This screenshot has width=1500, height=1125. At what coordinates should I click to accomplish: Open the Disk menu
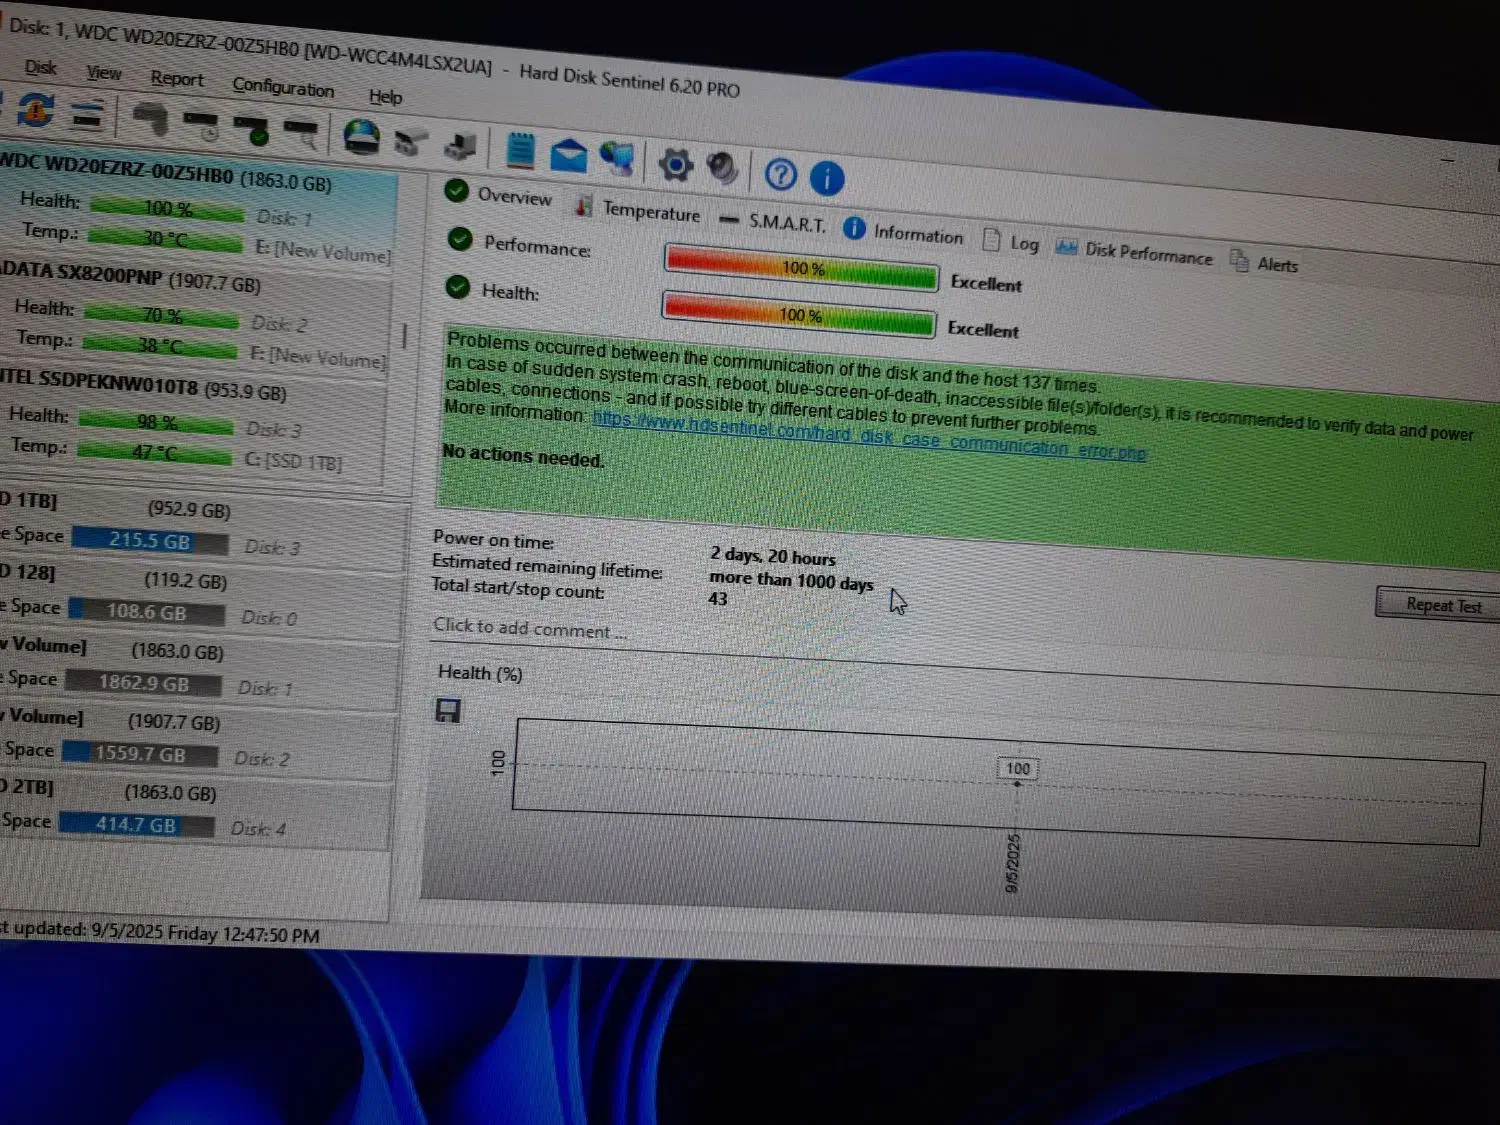tap(41, 67)
